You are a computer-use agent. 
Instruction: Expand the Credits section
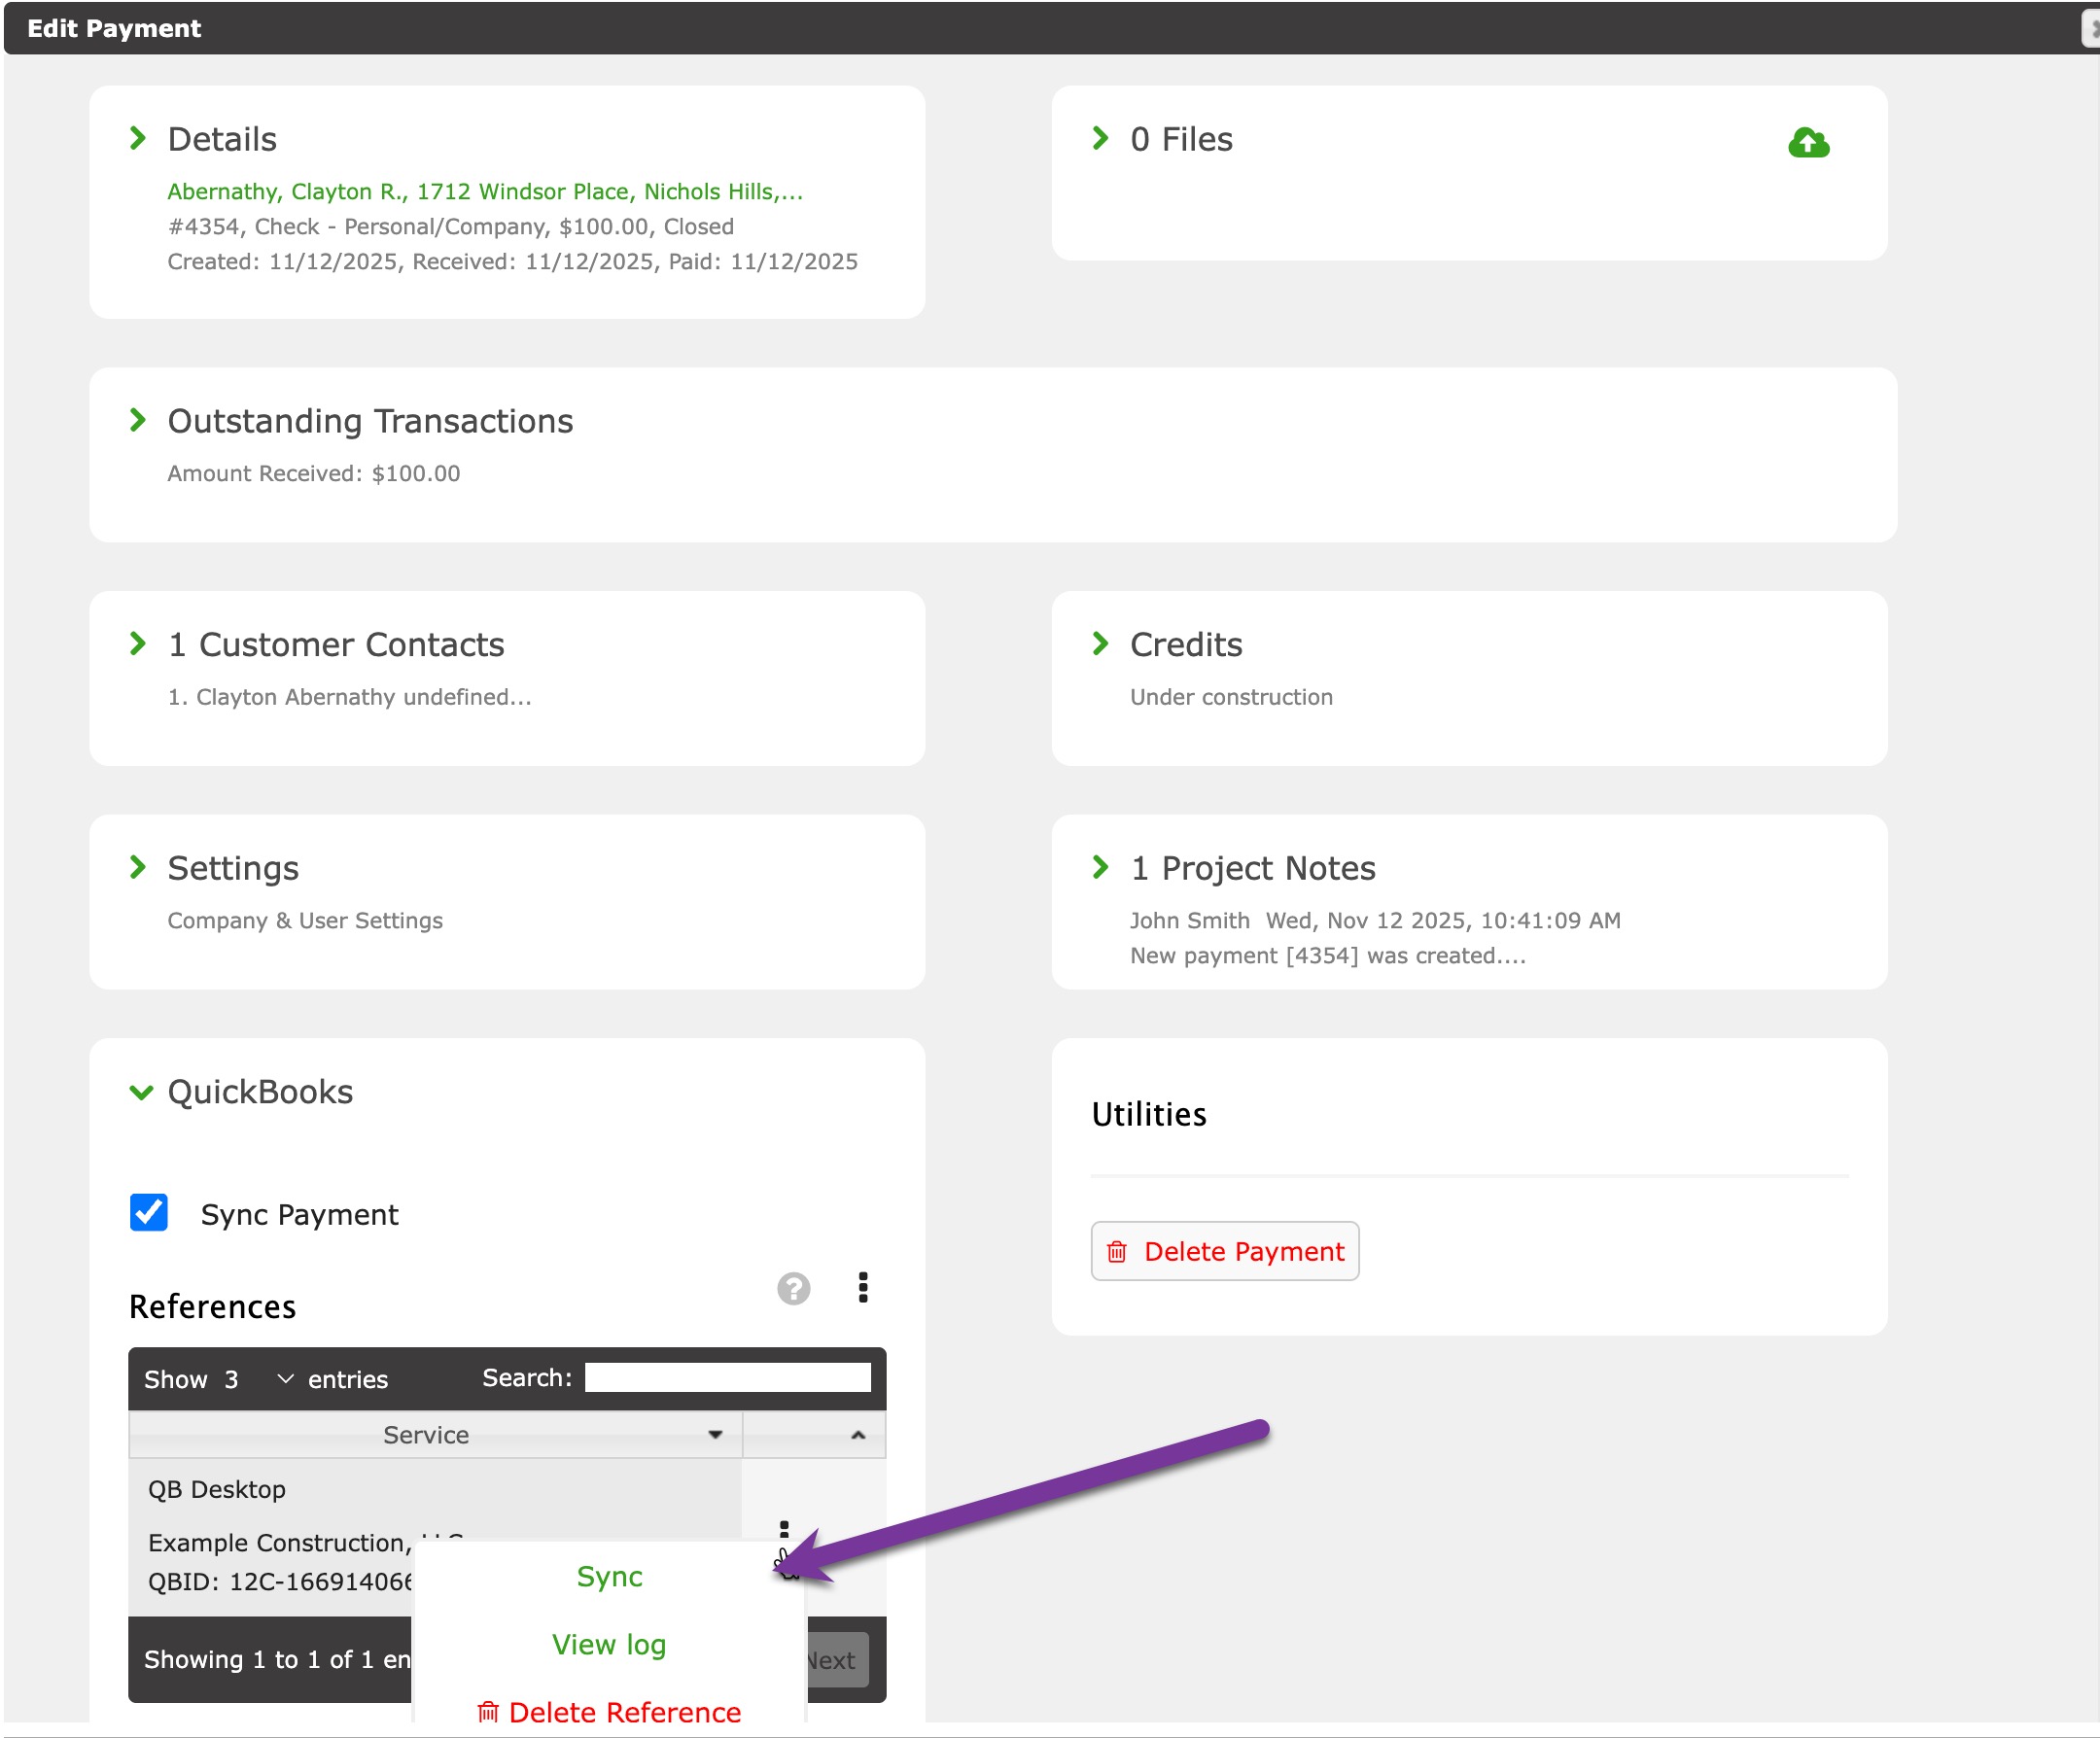pyautogui.click(x=1100, y=644)
